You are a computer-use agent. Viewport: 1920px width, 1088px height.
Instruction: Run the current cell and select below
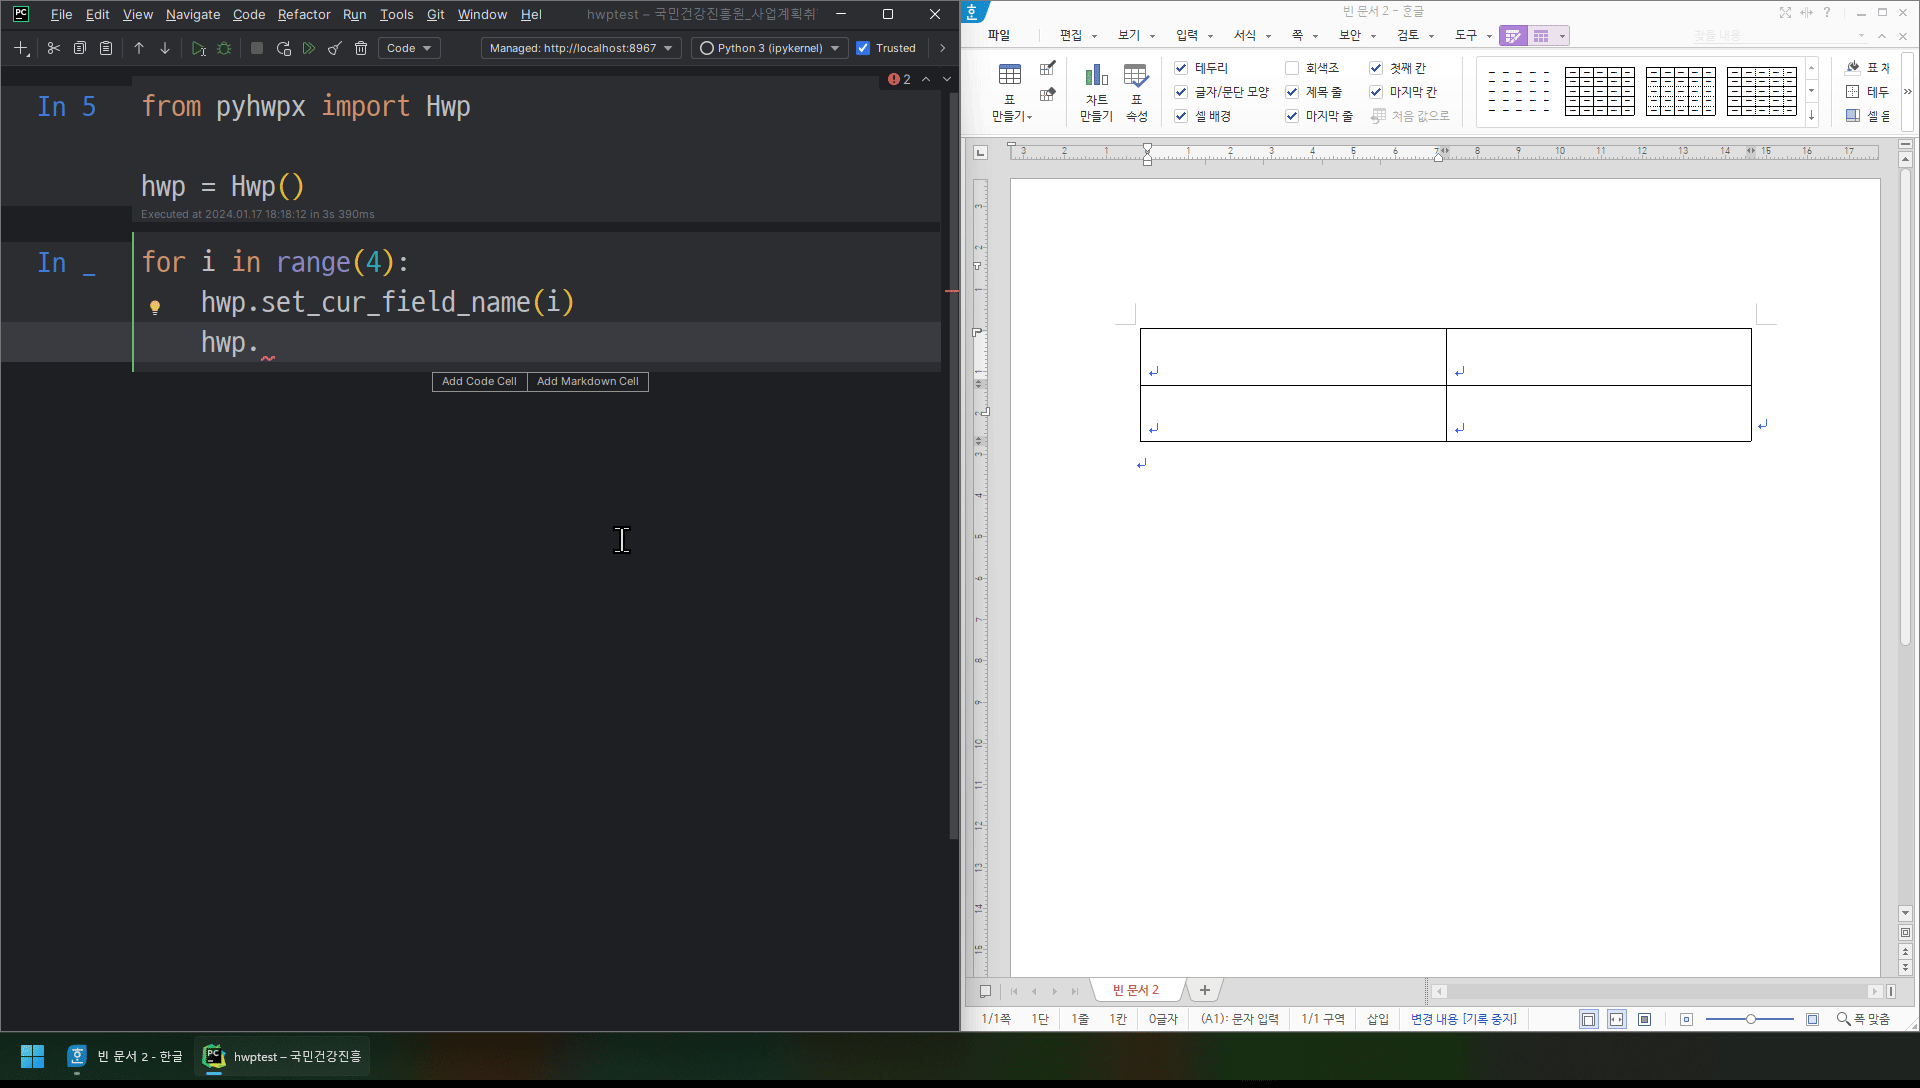pos(198,48)
